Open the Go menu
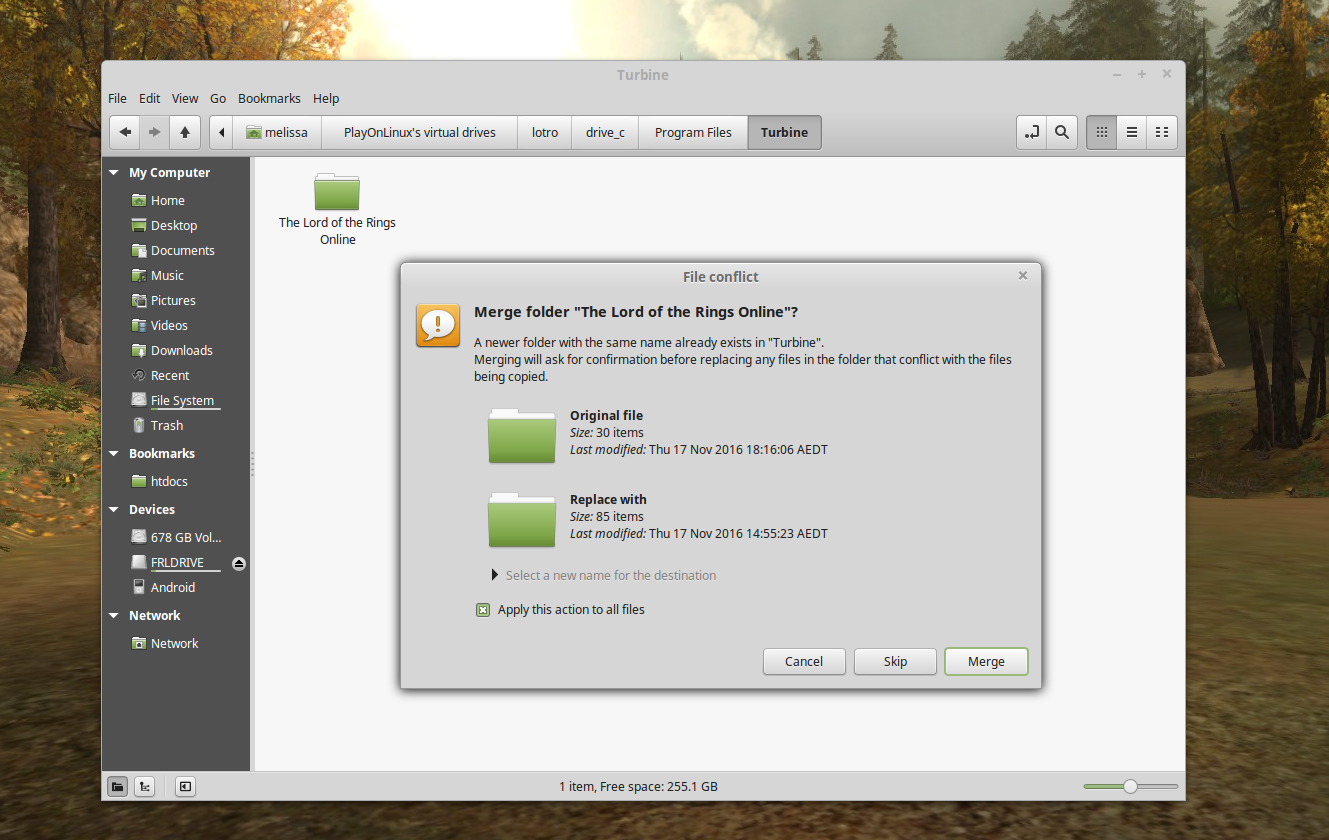Viewport: 1329px width, 840px height. pos(218,98)
